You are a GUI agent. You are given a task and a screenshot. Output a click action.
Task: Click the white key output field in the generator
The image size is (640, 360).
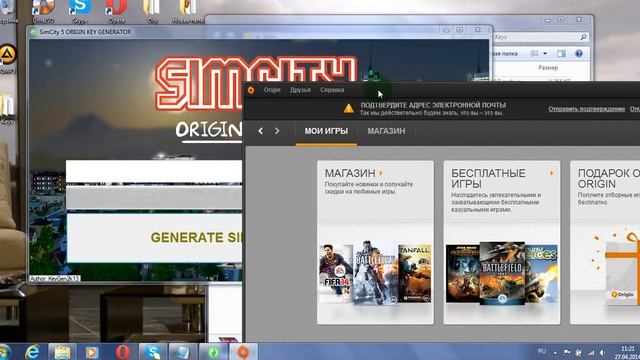155,171
